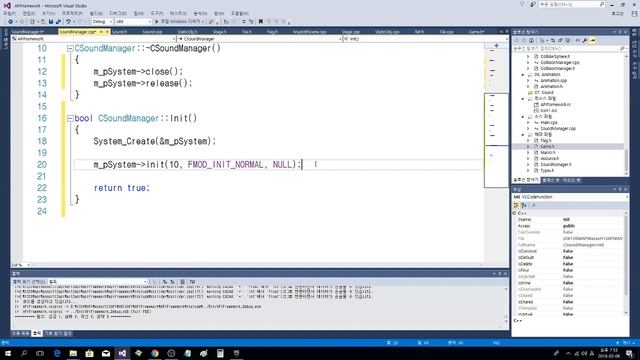Open the CSoundManager class scope dropdown
This screenshot has width=640, height=360.
259,39
